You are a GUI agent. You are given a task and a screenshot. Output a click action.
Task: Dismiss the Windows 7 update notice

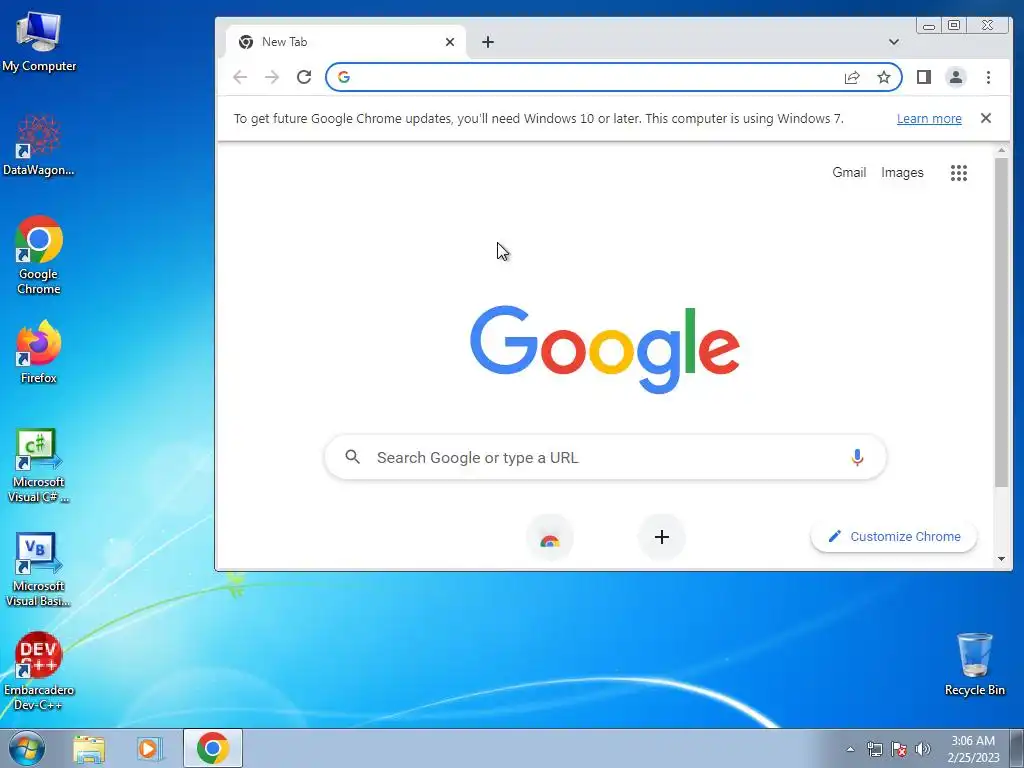[x=986, y=118]
